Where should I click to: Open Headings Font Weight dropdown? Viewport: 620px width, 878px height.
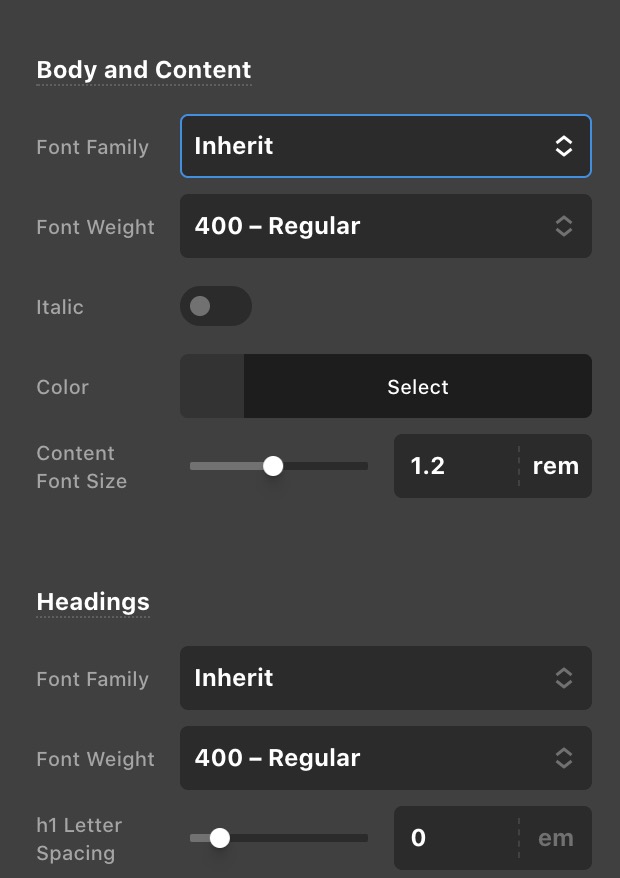[385, 758]
